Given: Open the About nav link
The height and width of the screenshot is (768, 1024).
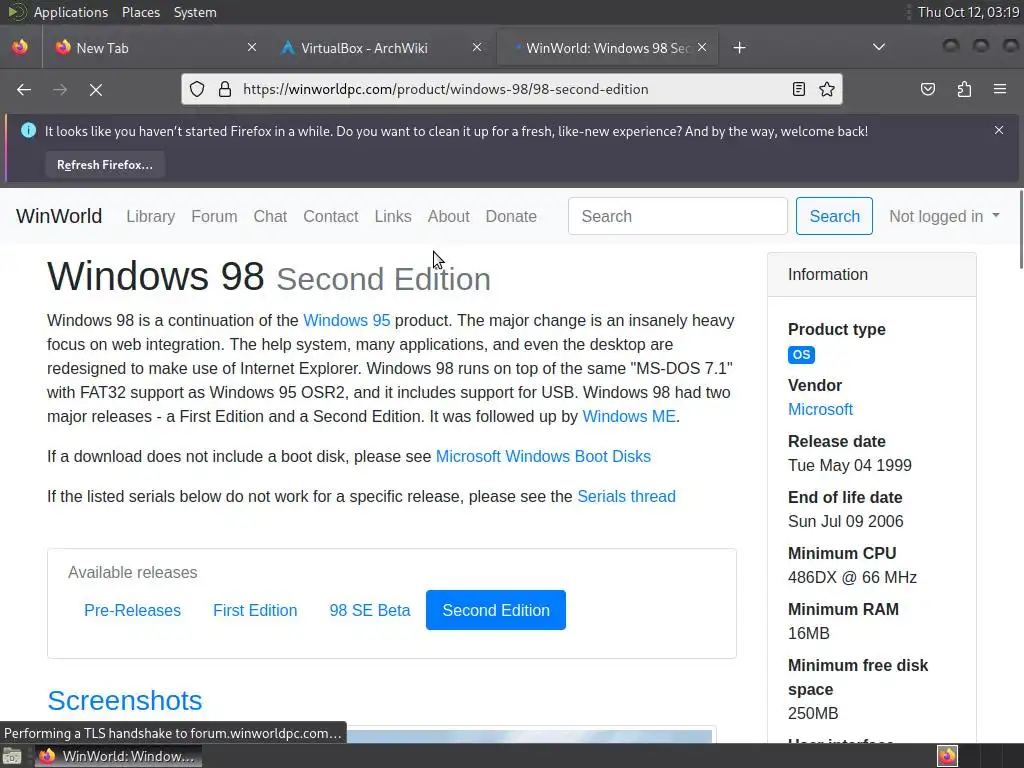Looking at the screenshot, I should click(449, 216).
